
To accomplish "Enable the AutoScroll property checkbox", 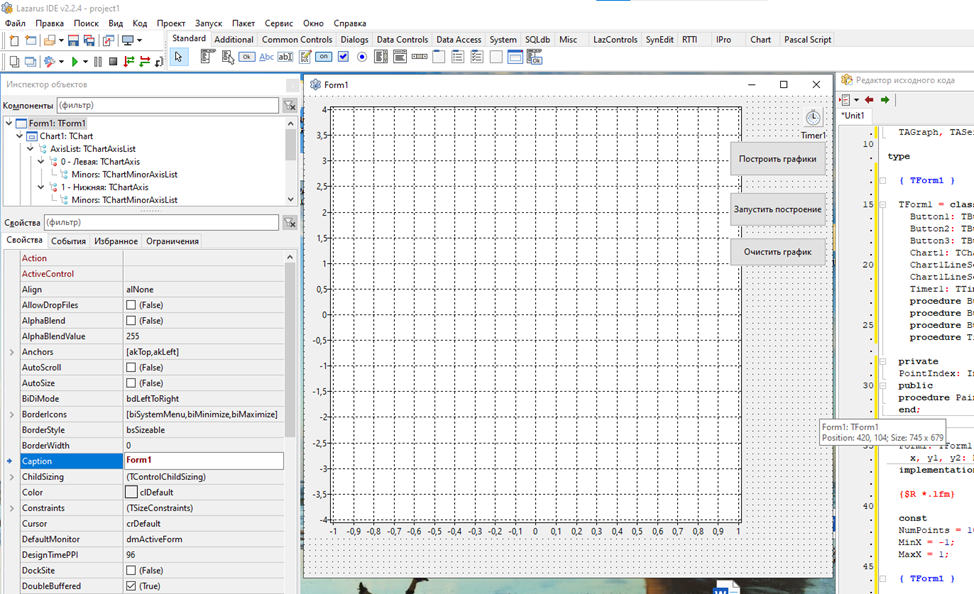I will [130, 368].
